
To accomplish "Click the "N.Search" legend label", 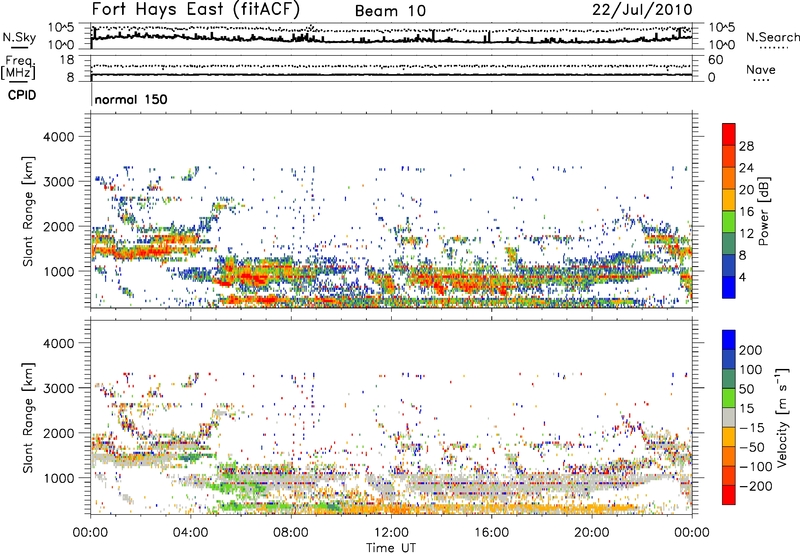I will 773,37.
